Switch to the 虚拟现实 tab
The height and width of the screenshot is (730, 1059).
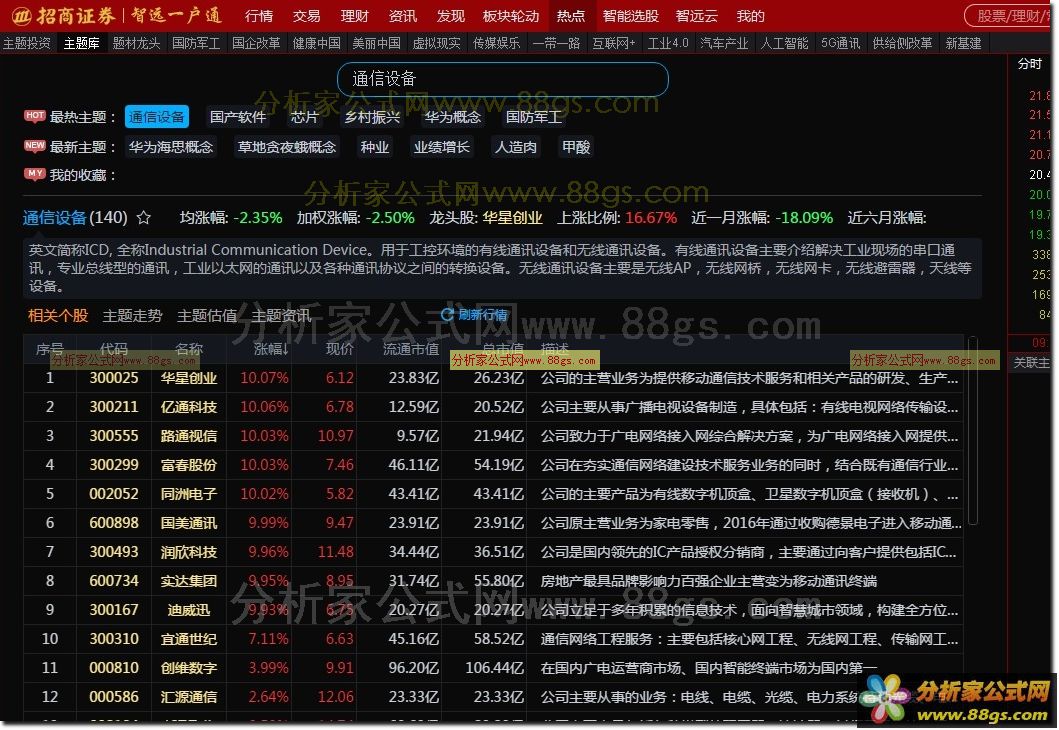coord(436,44)
